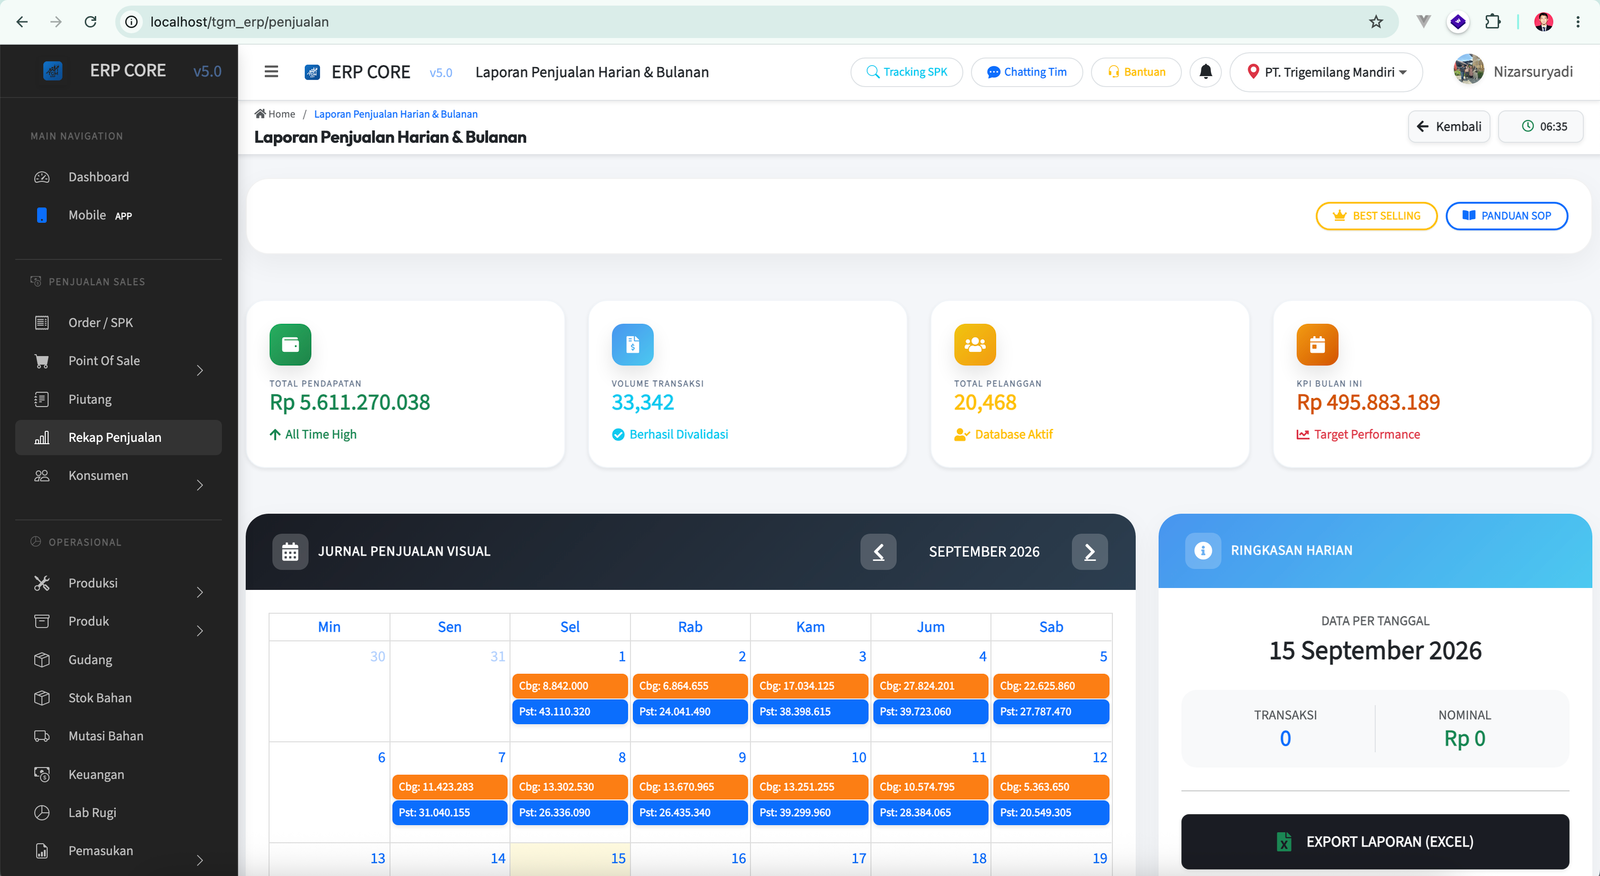View site information icon in address bar

(131, 22)
